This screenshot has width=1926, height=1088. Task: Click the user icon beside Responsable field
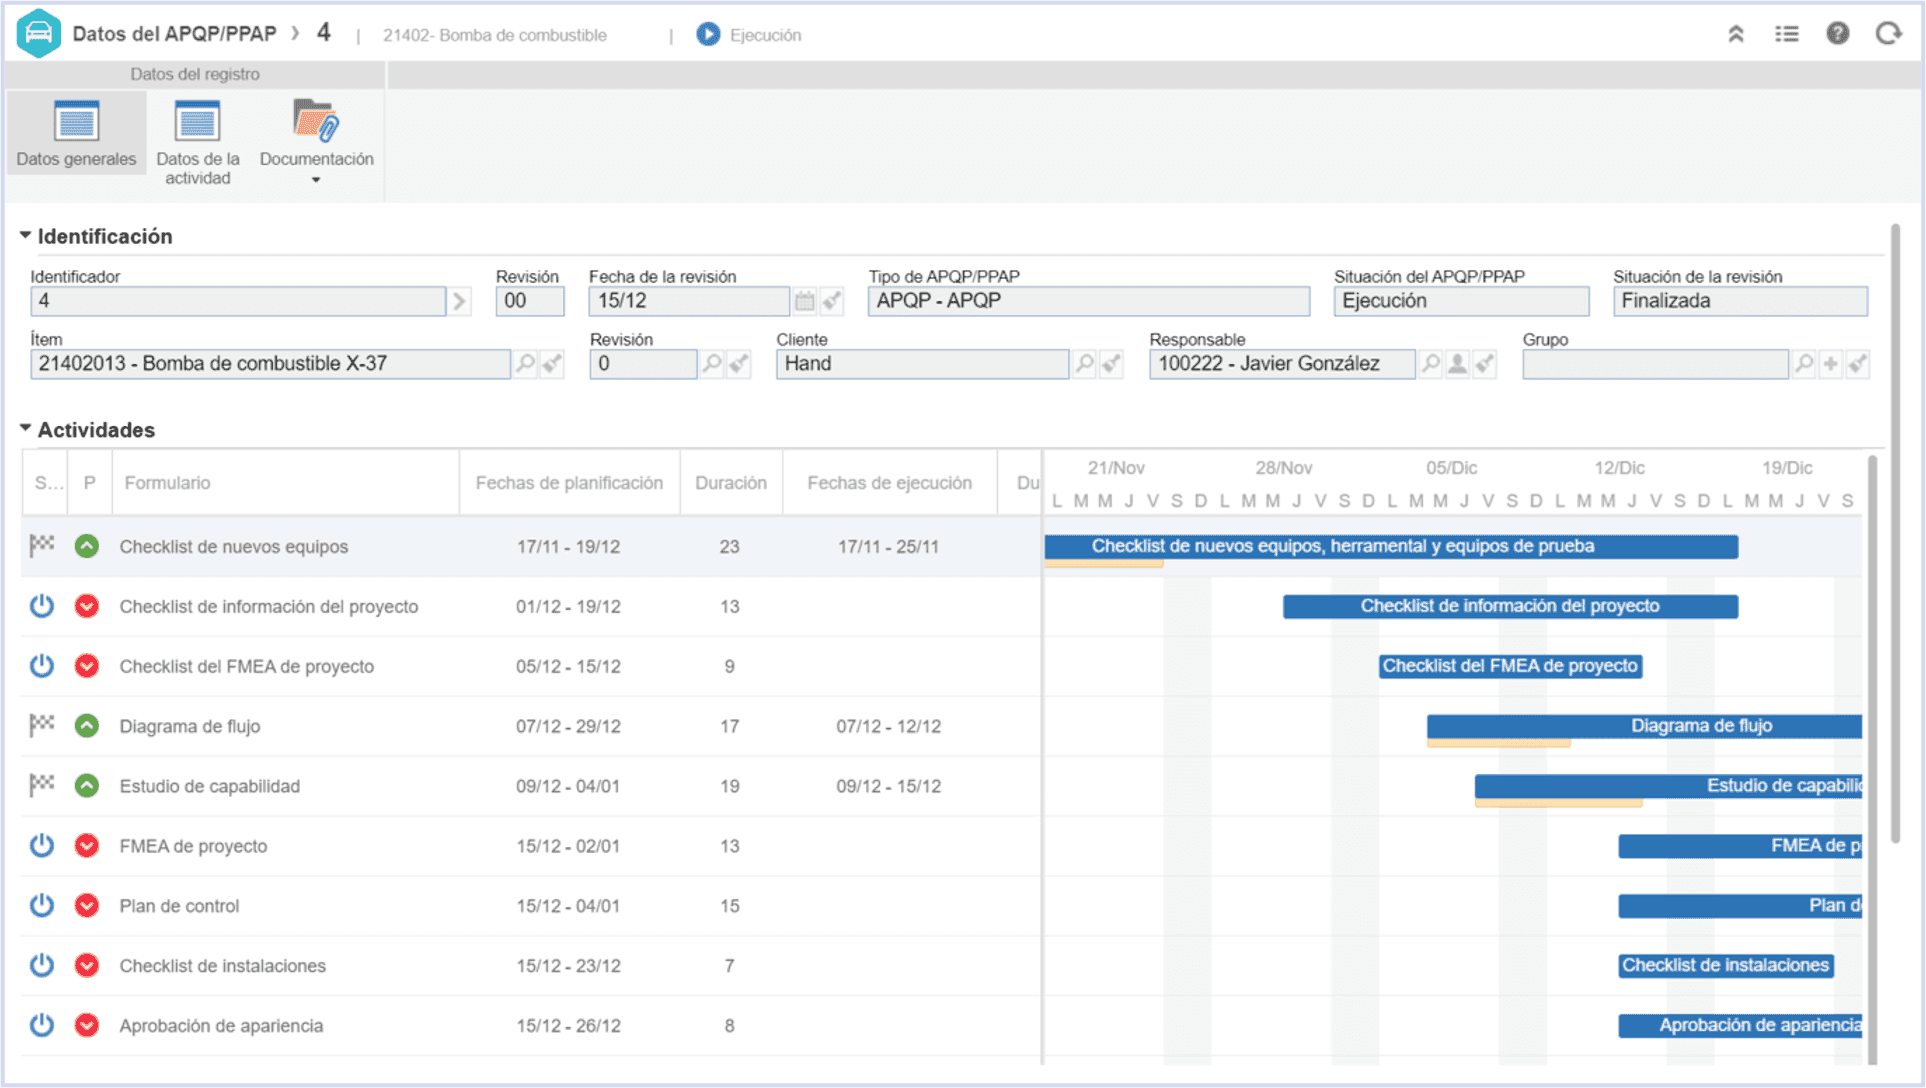pyautogui.click(x=1458, y=364)
